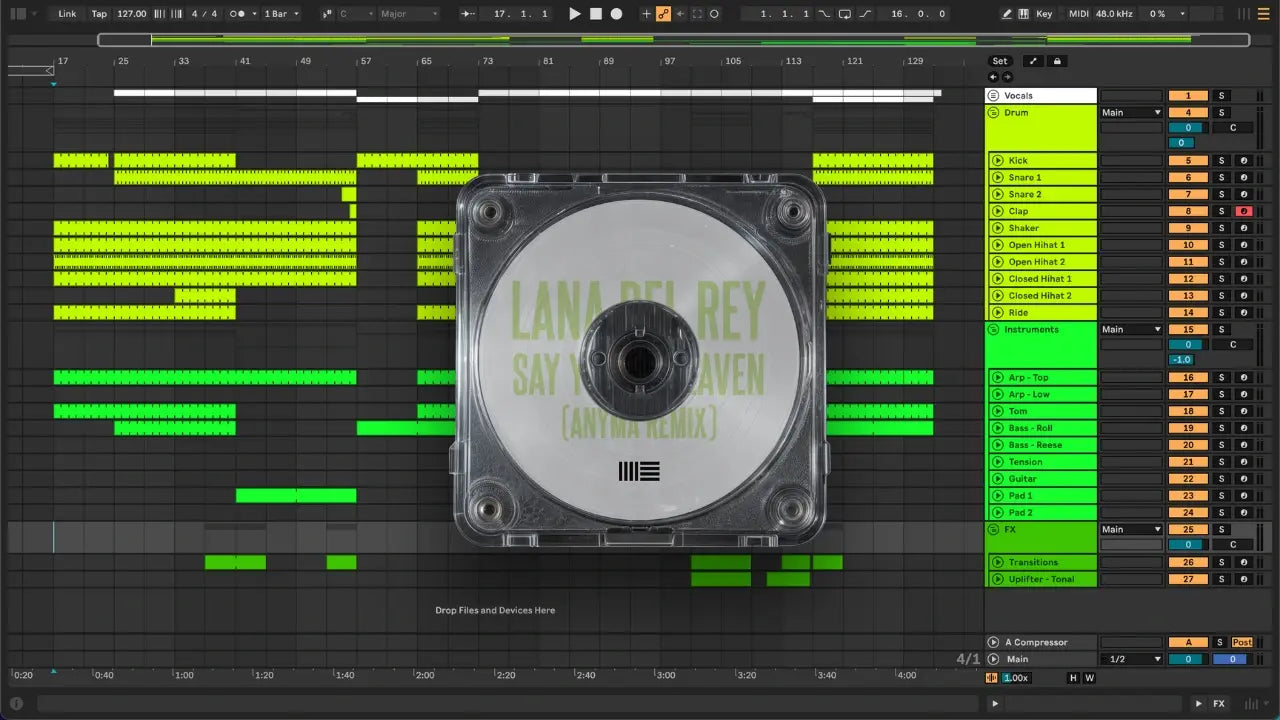The image size is (1280, 720).
Task: Click the Lock Envelopes padlock icon
Action: pos(1057,61)
